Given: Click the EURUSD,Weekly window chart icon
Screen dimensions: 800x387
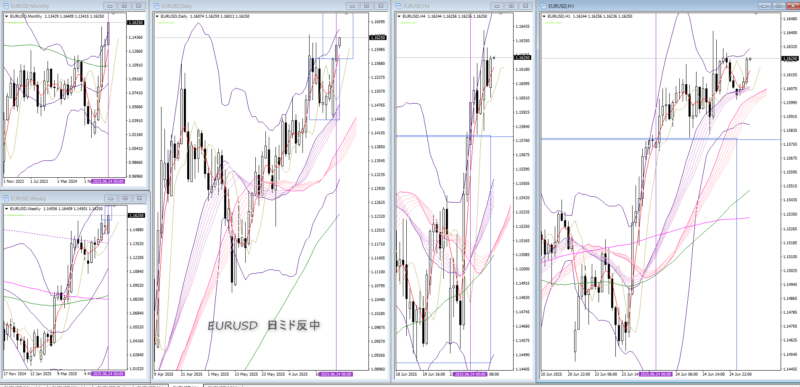Looking at the screenshot, I should pyautogui.click(x=6, y=198).
